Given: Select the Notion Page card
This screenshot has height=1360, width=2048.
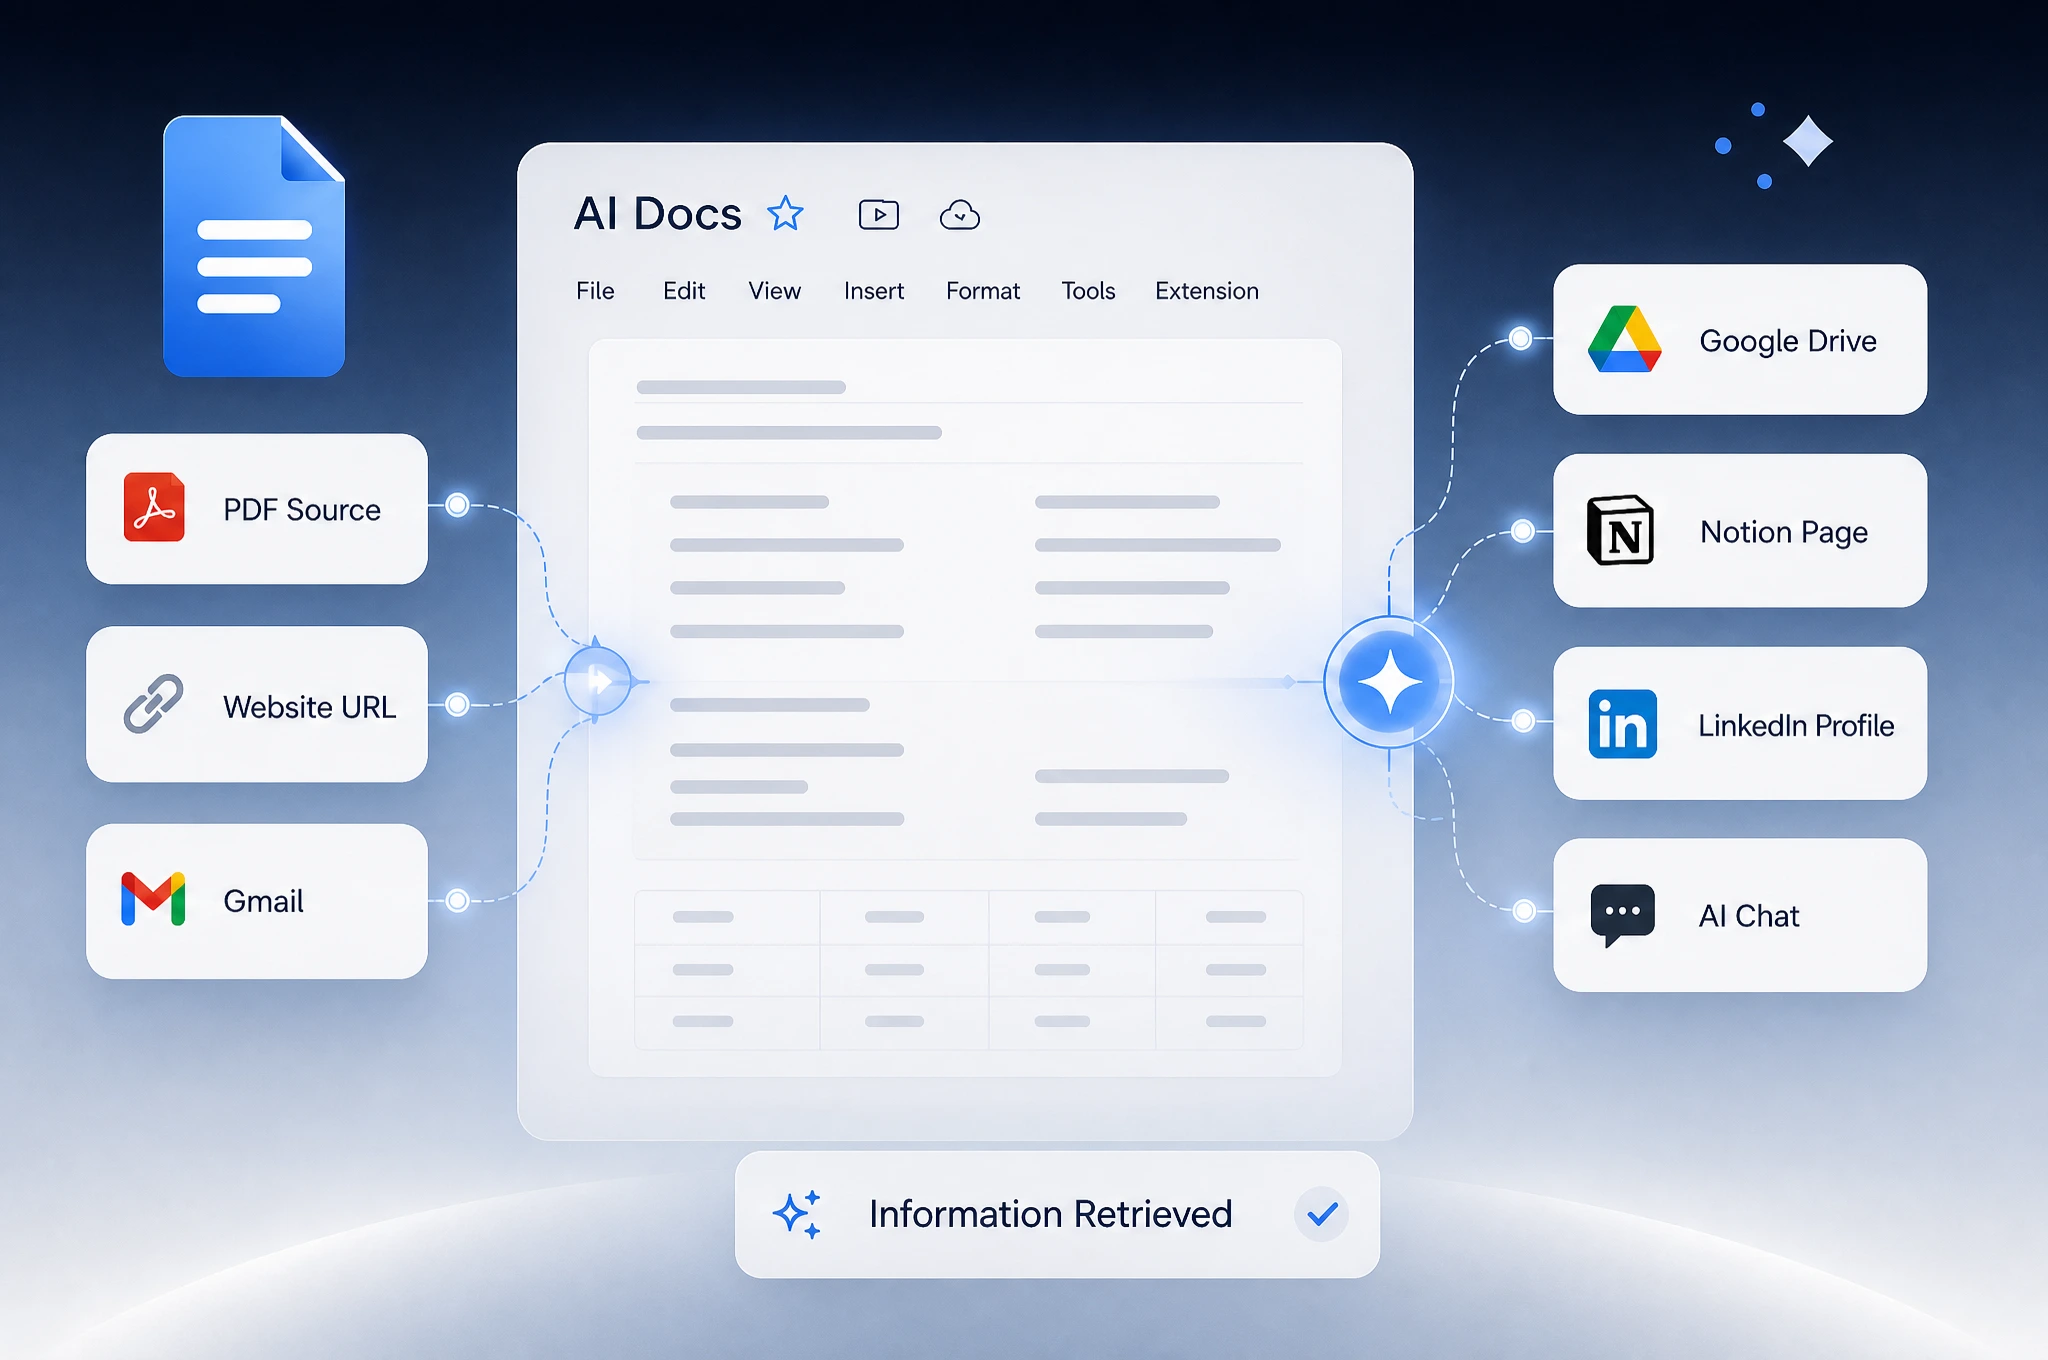Looking at the screenshot, I should click(1740, 531).
